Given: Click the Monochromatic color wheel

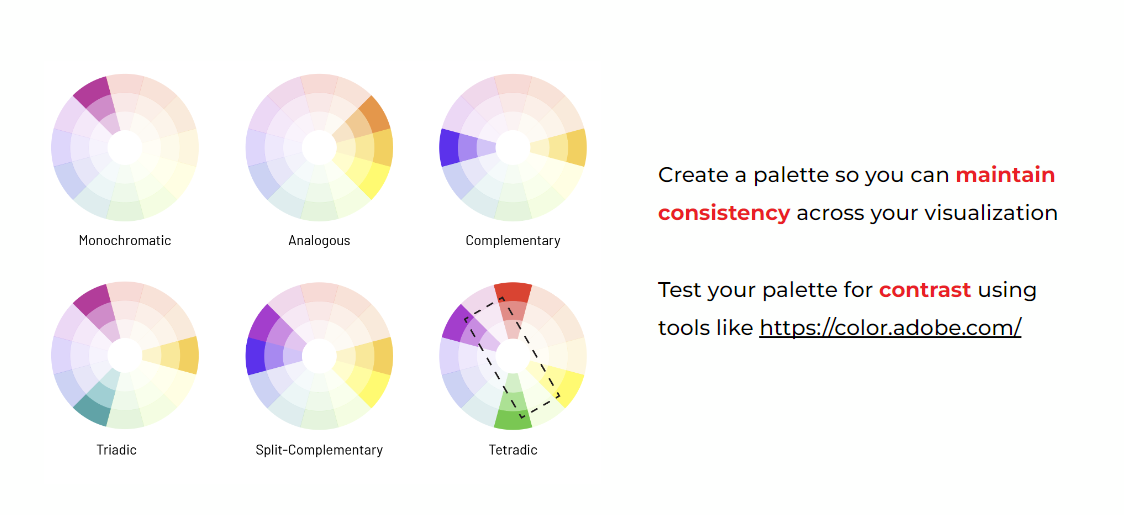Looking at the screenshot, I should tap(125, 147).
